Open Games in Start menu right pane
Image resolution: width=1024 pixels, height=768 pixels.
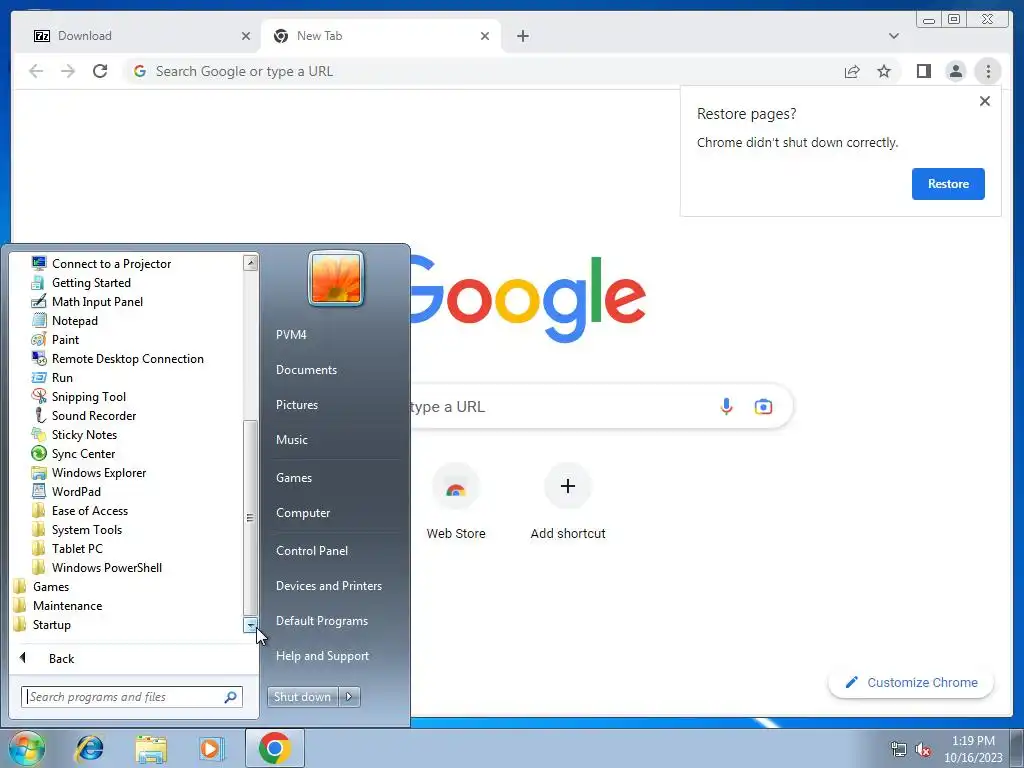click(294, 477)
